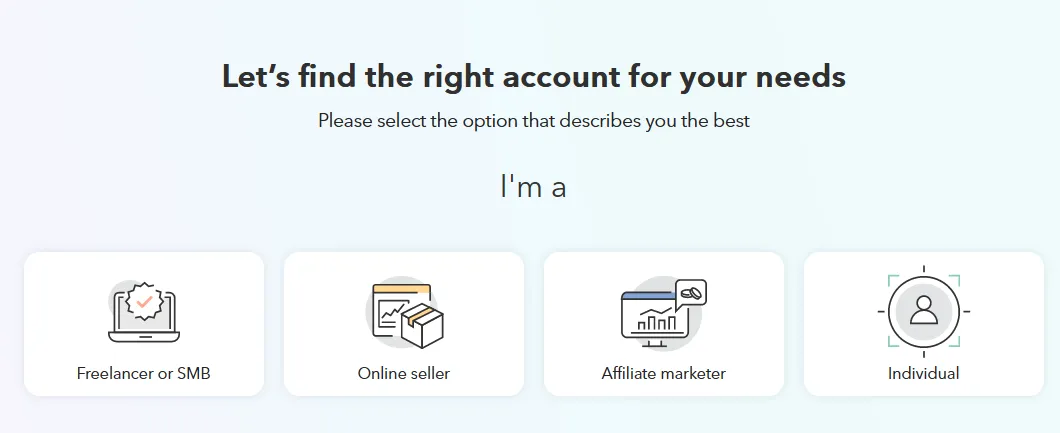
Task: Select the Affiliate marketer account card
Action: tap(664, 324)
